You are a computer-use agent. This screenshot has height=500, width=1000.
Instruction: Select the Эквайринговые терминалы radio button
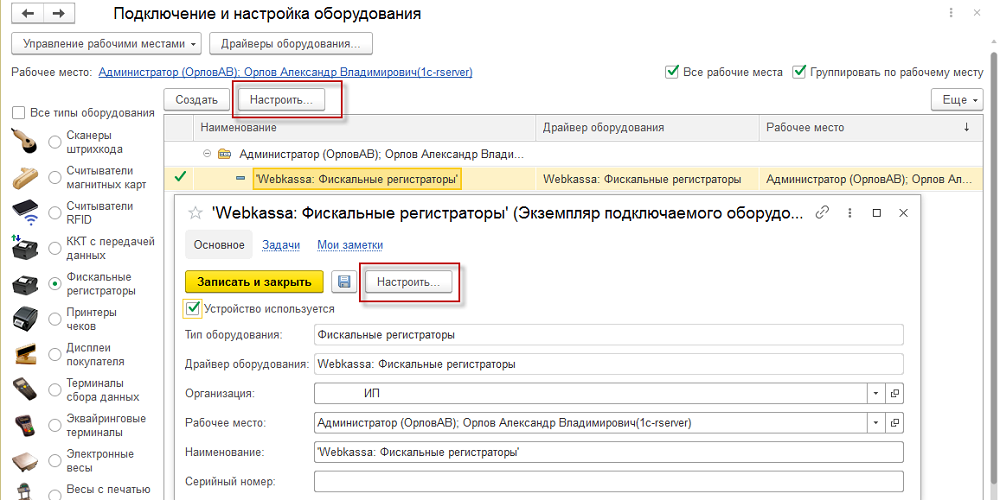pos(55,425)
